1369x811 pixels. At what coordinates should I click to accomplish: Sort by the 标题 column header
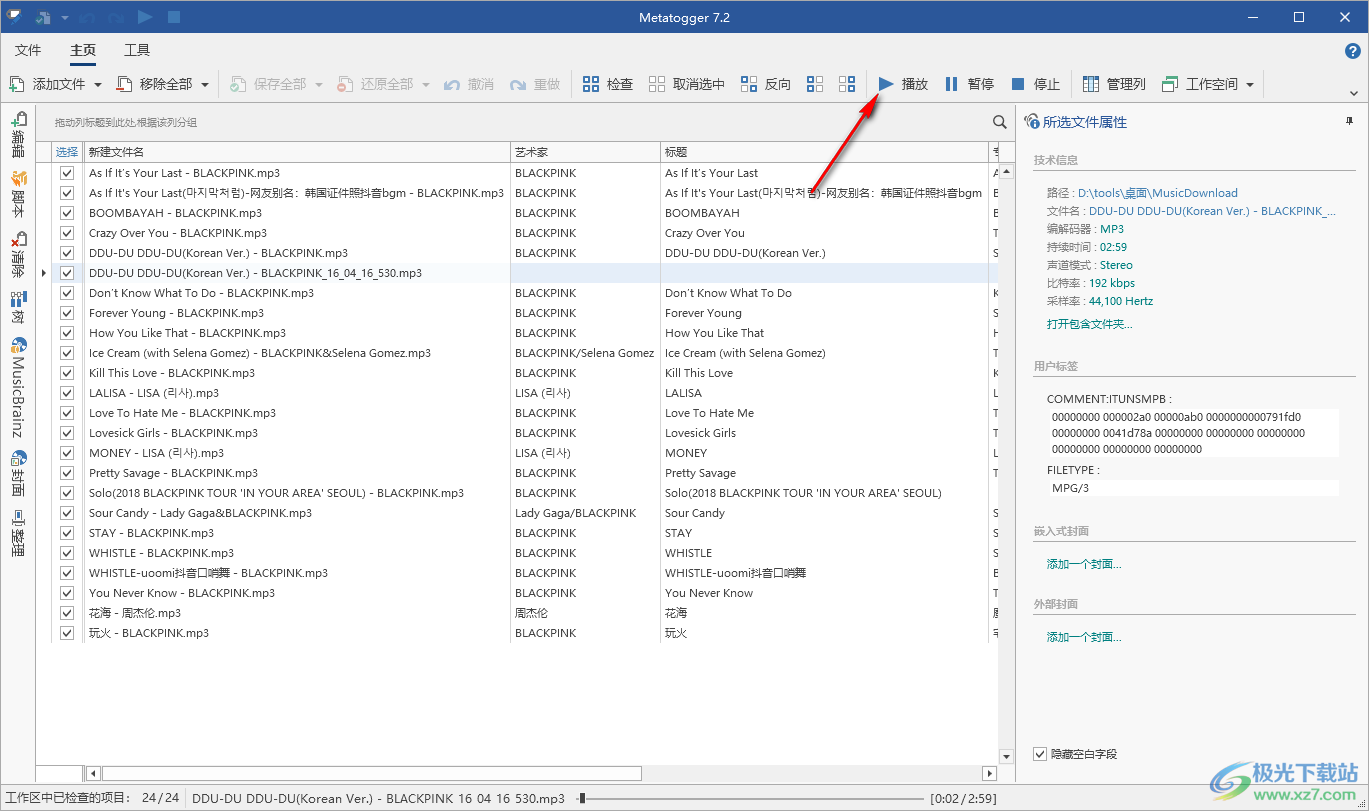(825, 152)
